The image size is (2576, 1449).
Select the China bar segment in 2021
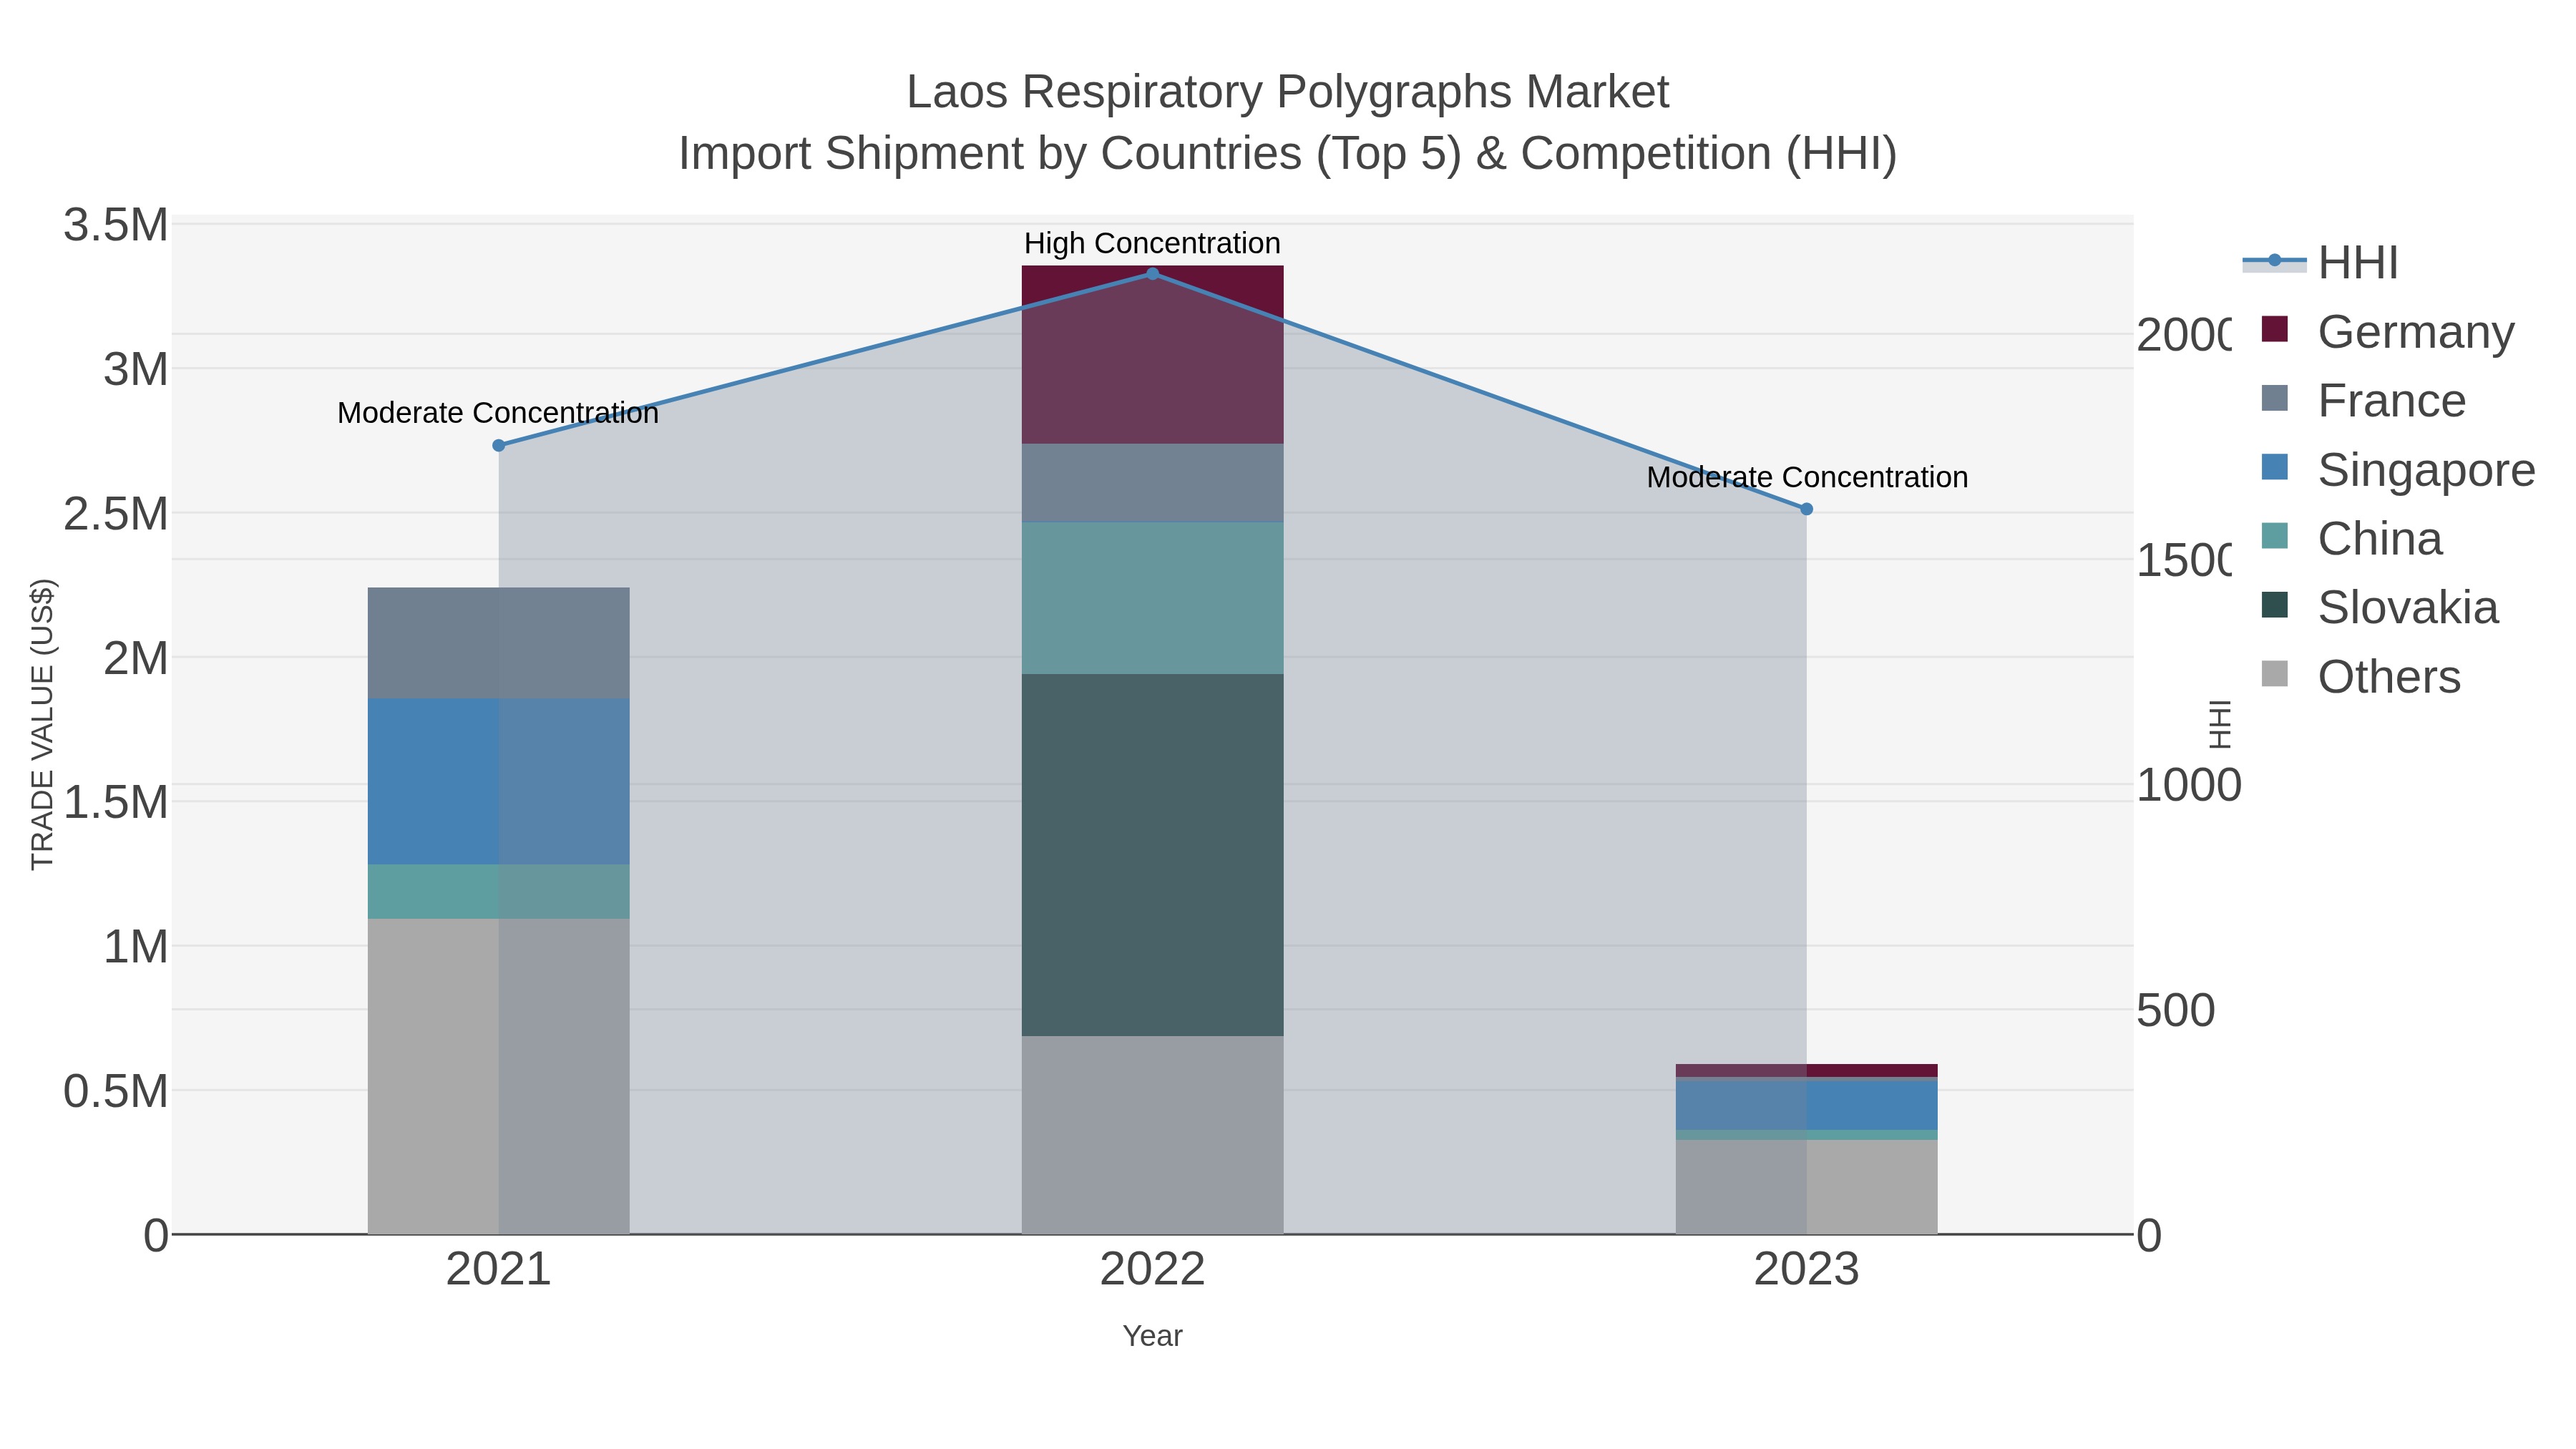(x=499, y=892)
